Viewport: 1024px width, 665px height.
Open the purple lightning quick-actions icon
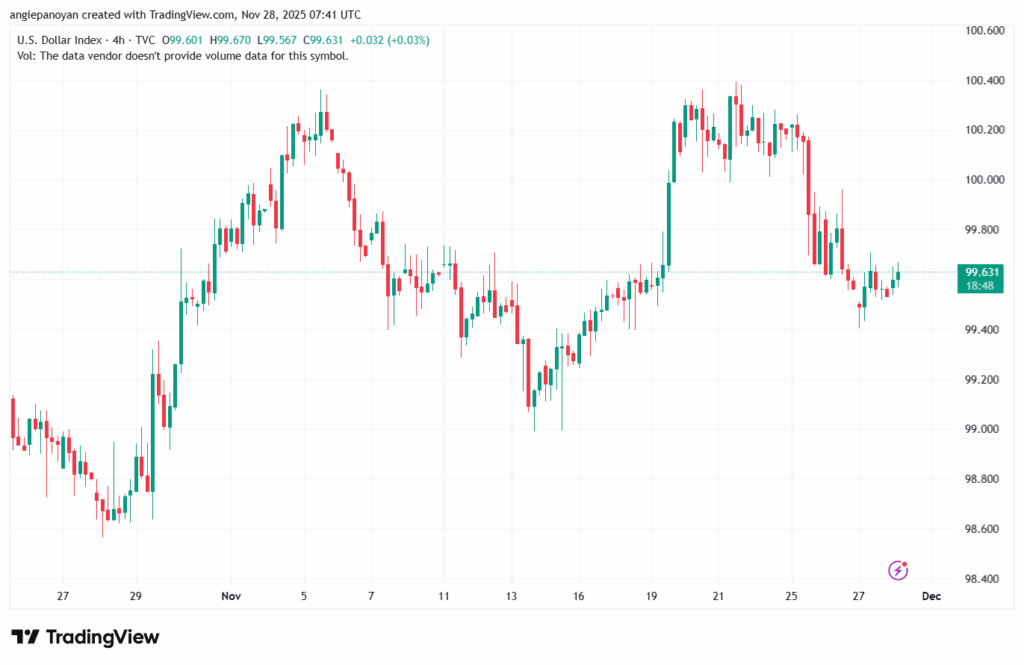click(898, 570)
